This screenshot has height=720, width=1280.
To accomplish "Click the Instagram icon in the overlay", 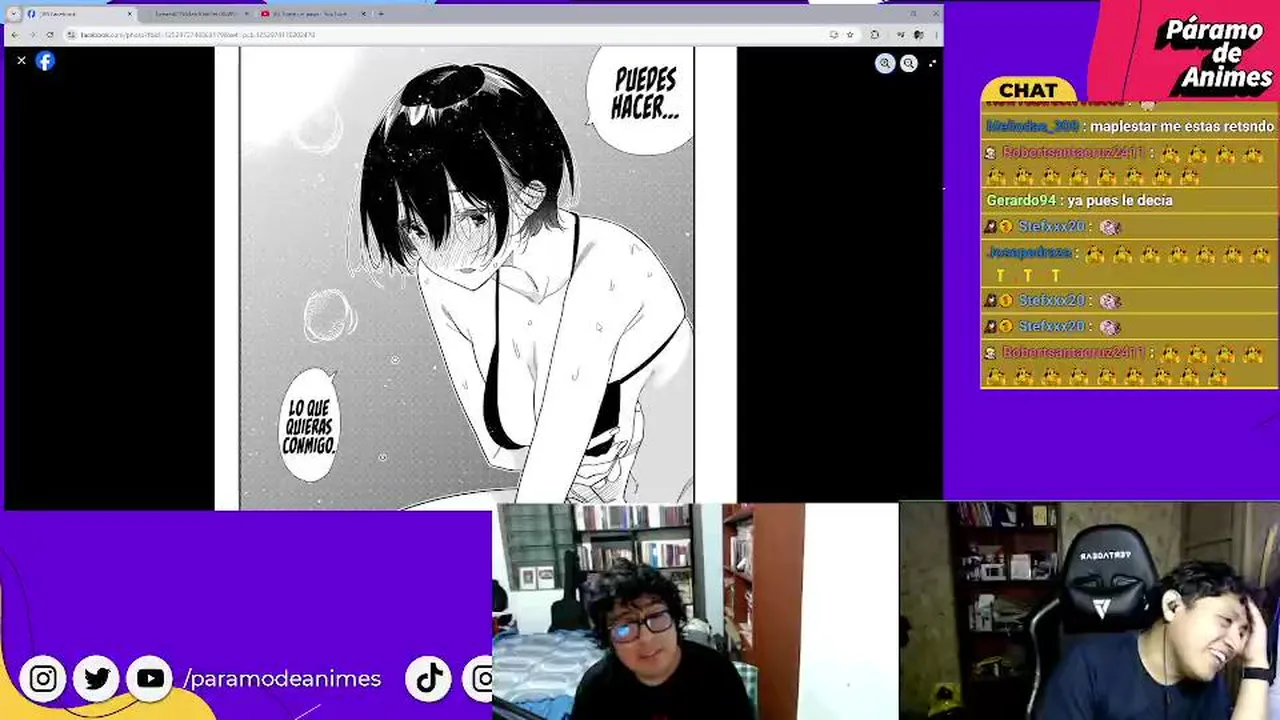I will click(x=43, y=679).
